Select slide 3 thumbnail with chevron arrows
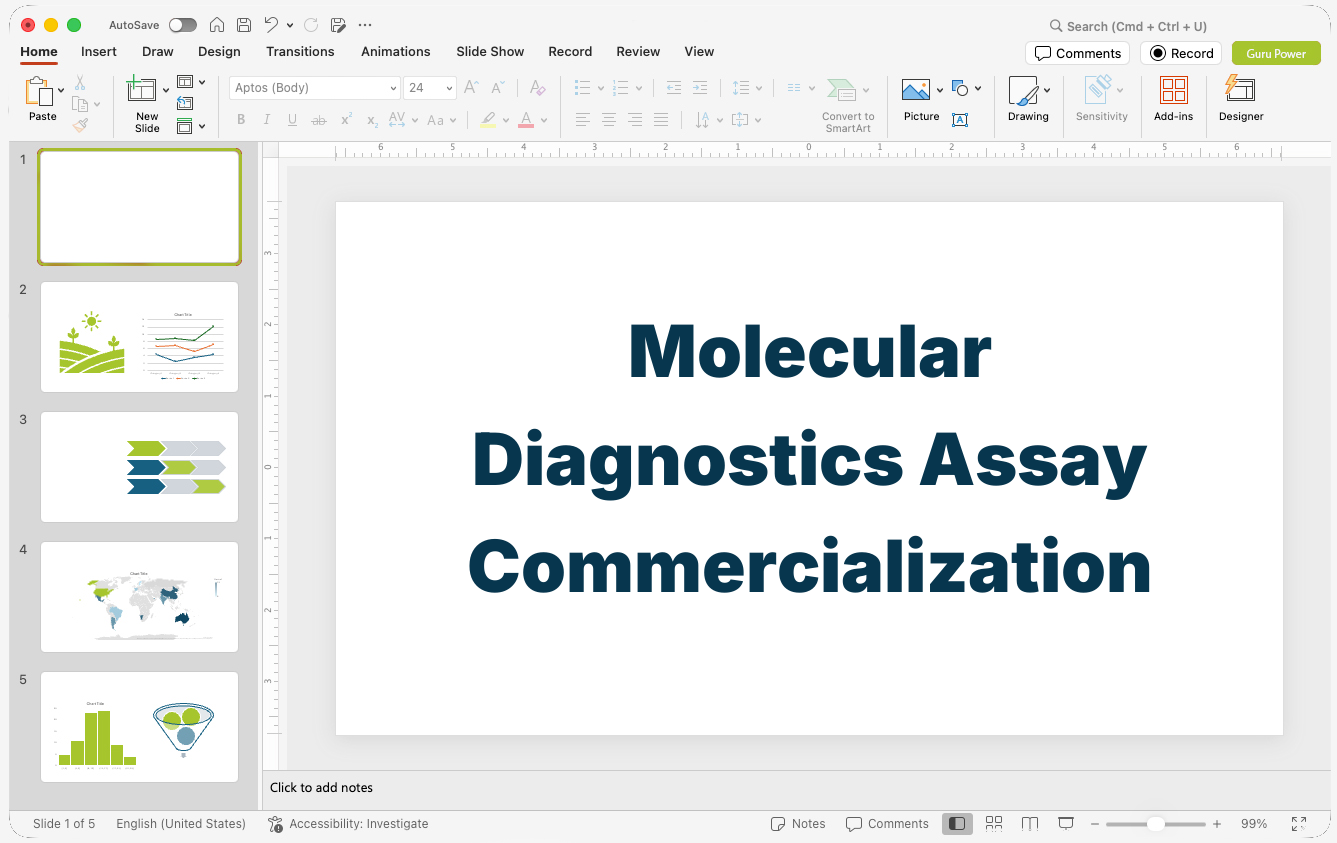The width and height of the screenshot is (1337, 843). [x=140, y=467]
